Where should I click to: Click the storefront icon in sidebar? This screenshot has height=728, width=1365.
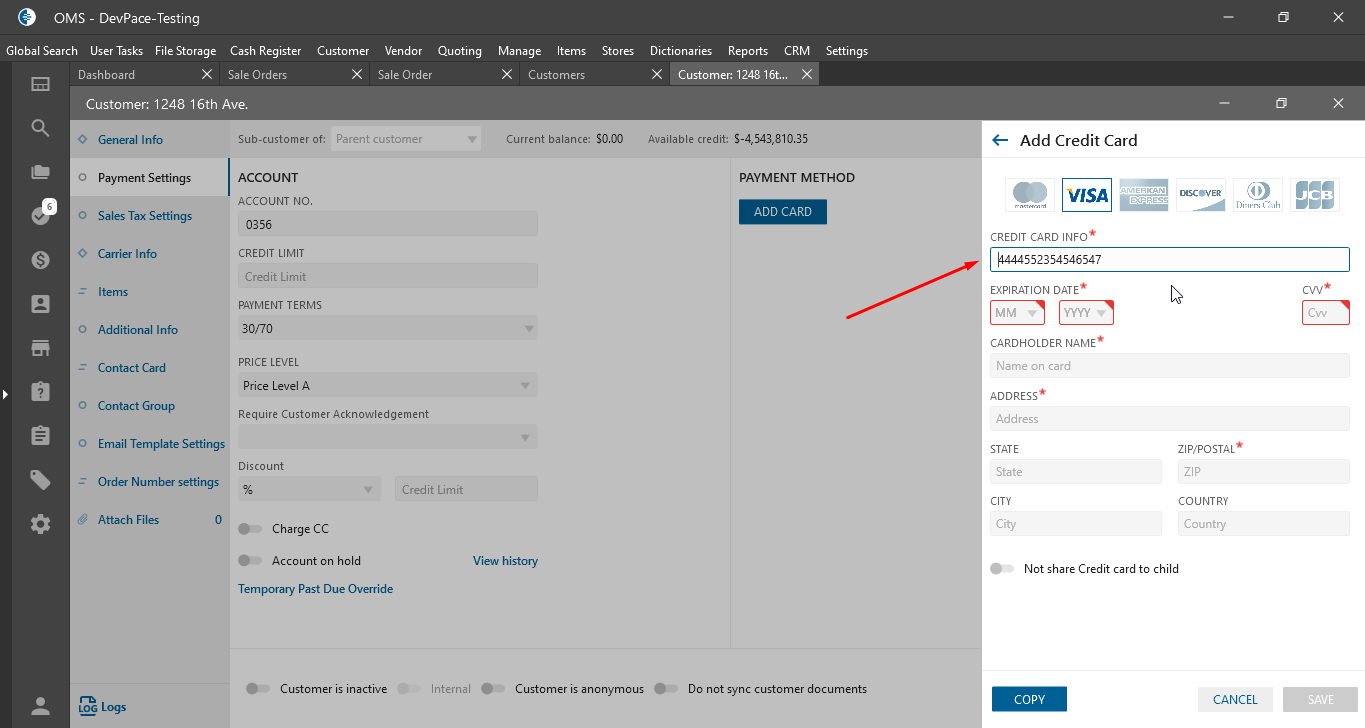tap(40, 348)
